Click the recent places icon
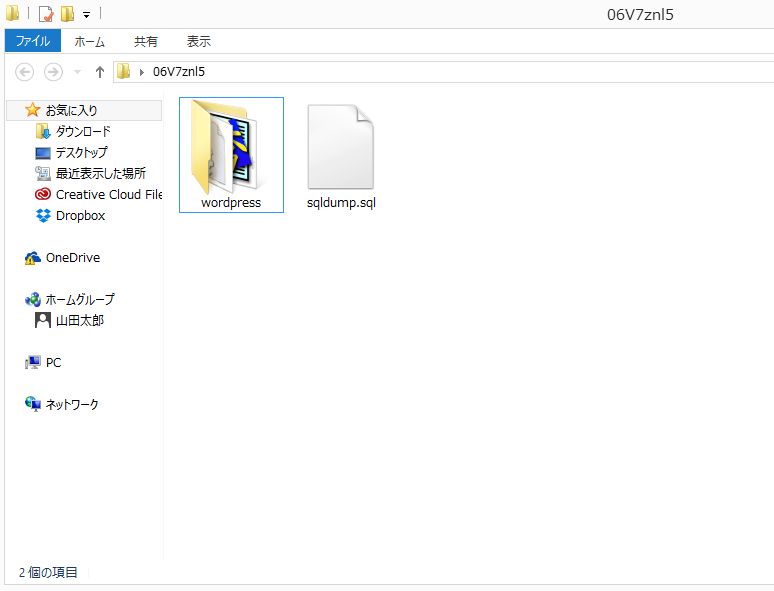This screenshot has width=774, height=591. click(43, 174)
